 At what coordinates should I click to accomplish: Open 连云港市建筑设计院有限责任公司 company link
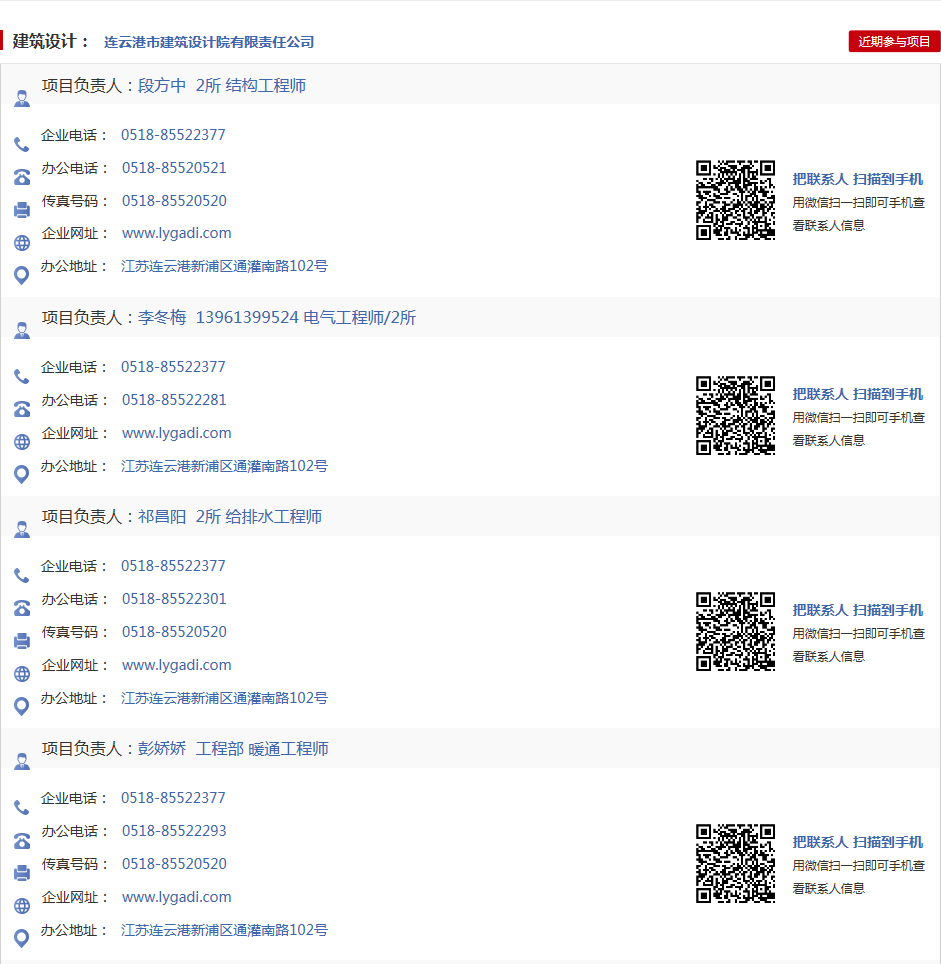coord(209,42)
